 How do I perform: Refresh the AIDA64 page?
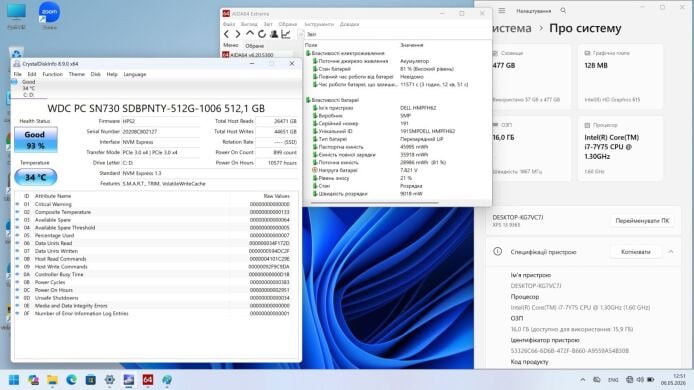tap(262, 34)
